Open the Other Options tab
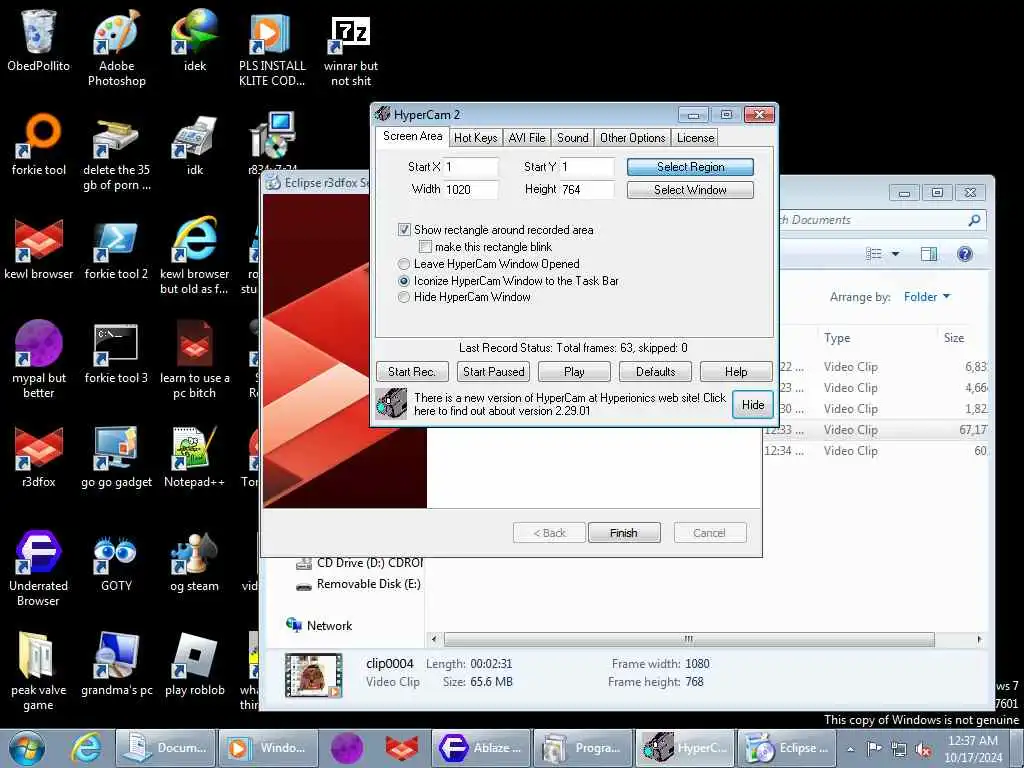This screenshot has height=768, width=1024. (x=632, y=138)
